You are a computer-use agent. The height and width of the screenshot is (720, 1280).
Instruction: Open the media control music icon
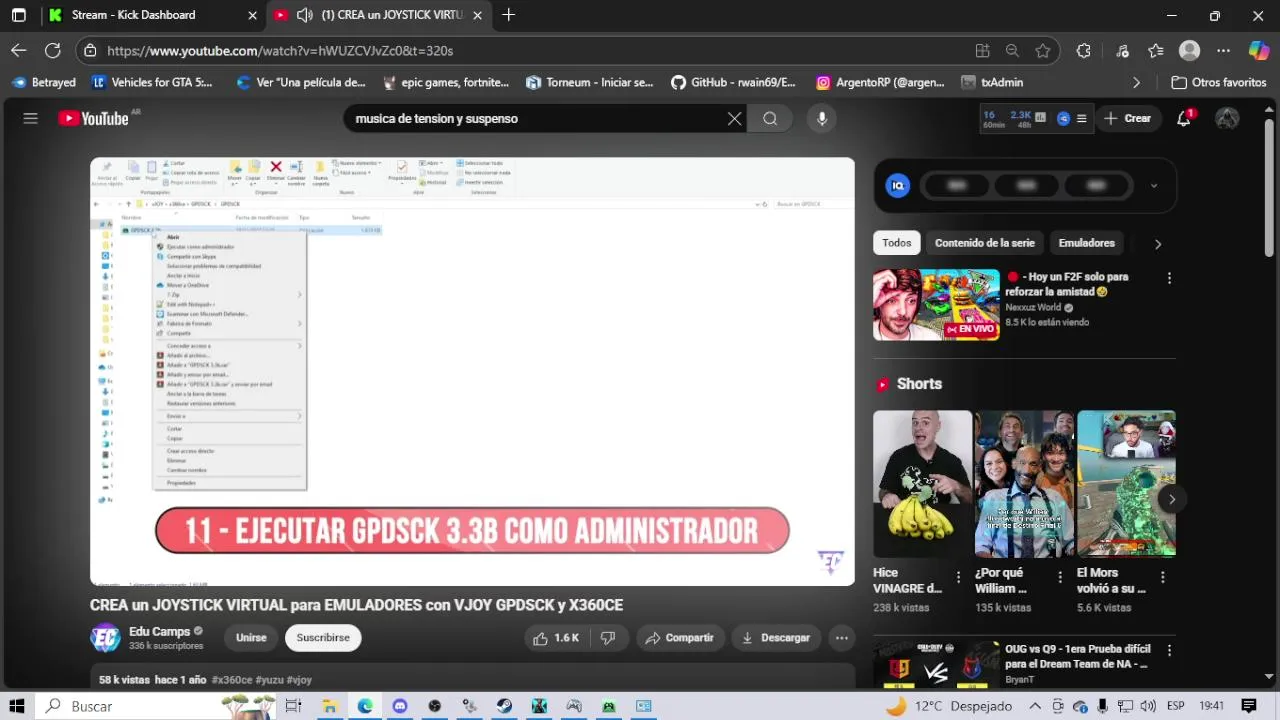point(1122,50)
